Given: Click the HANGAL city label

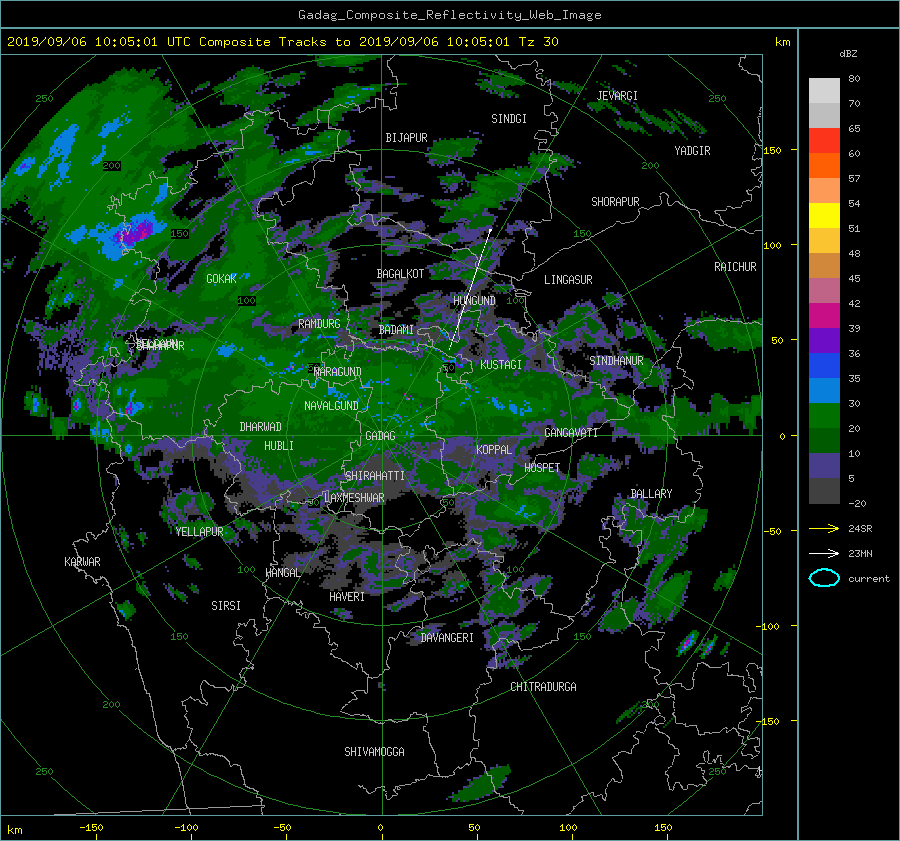Looking at the screenshot, I should pos(283,573).
